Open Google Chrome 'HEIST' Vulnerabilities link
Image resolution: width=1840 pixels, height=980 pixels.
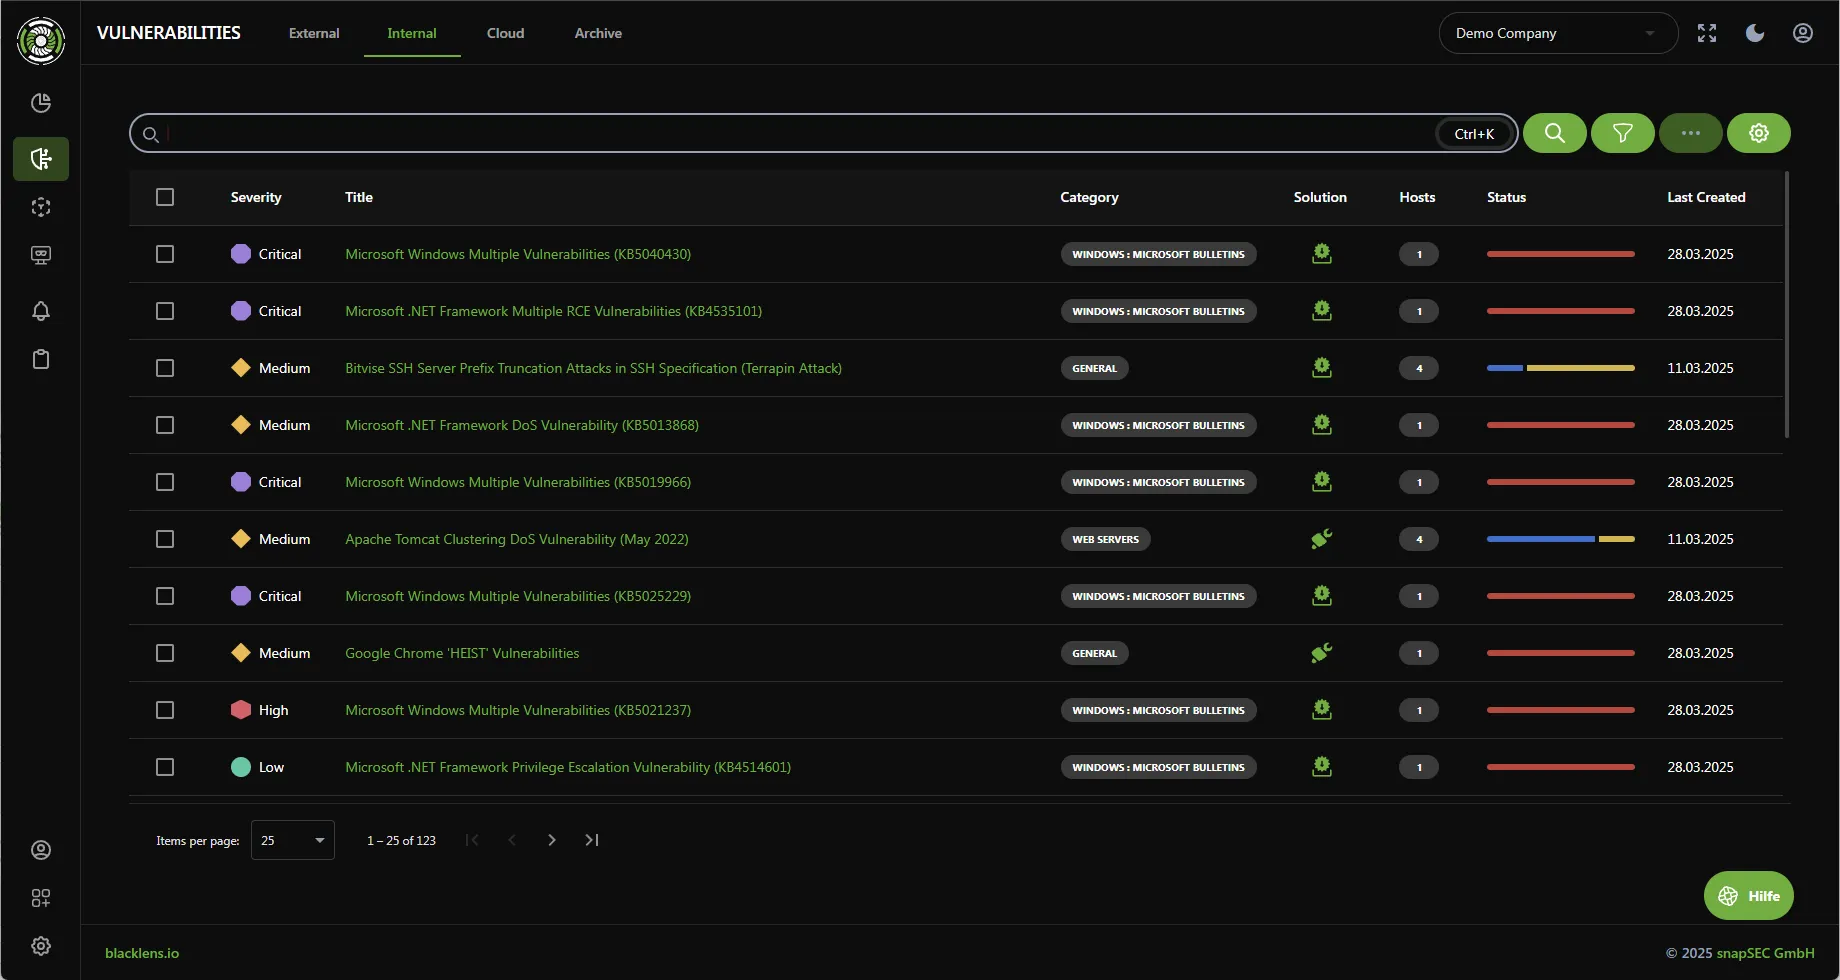pos(462,653)
